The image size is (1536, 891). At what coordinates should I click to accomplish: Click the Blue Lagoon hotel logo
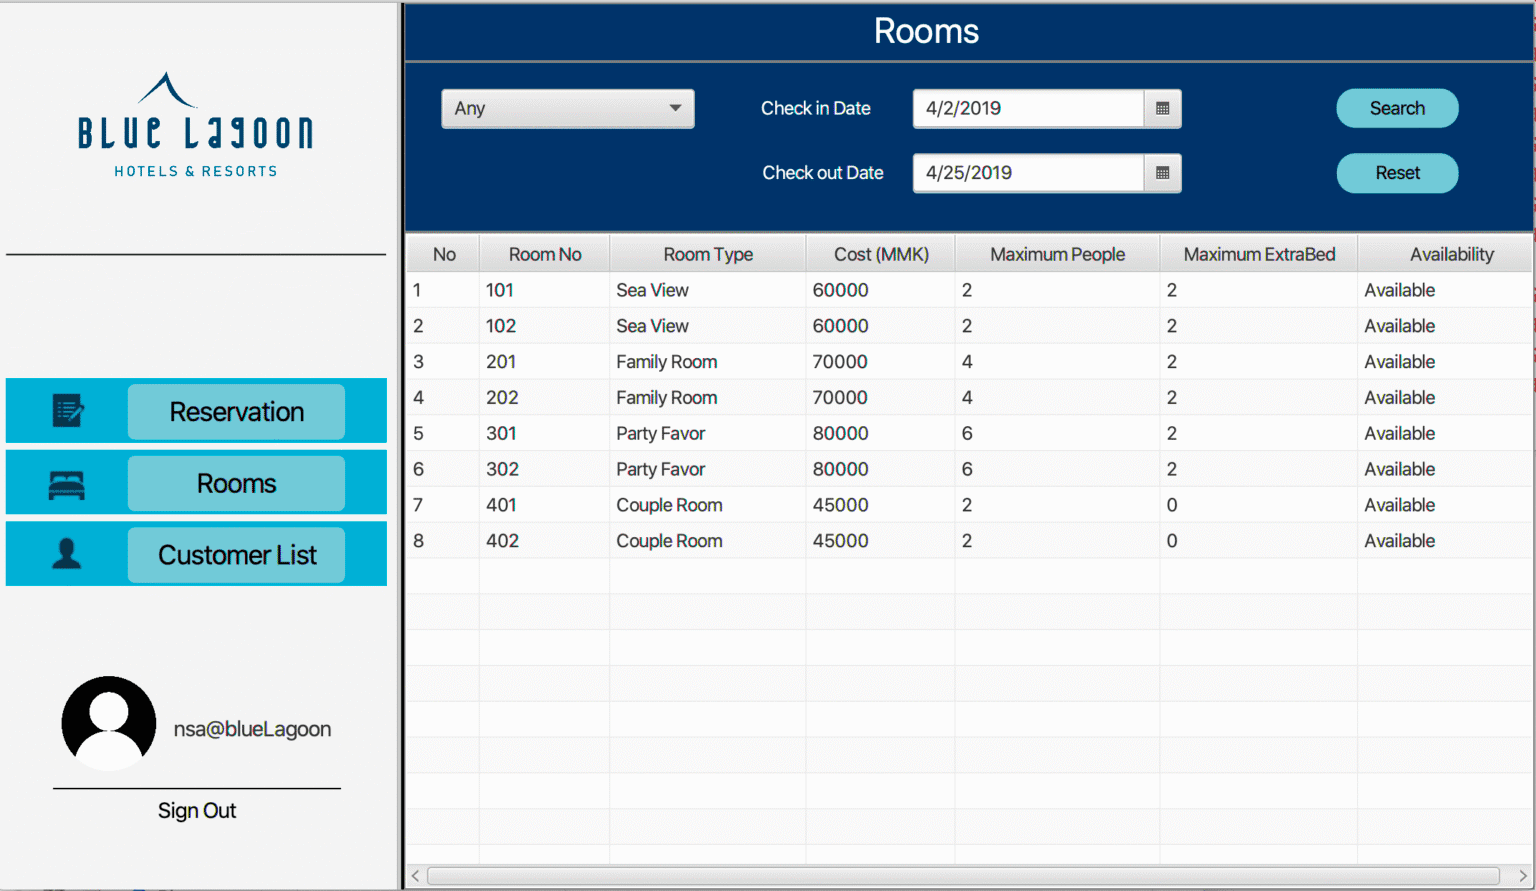[195, 123]
